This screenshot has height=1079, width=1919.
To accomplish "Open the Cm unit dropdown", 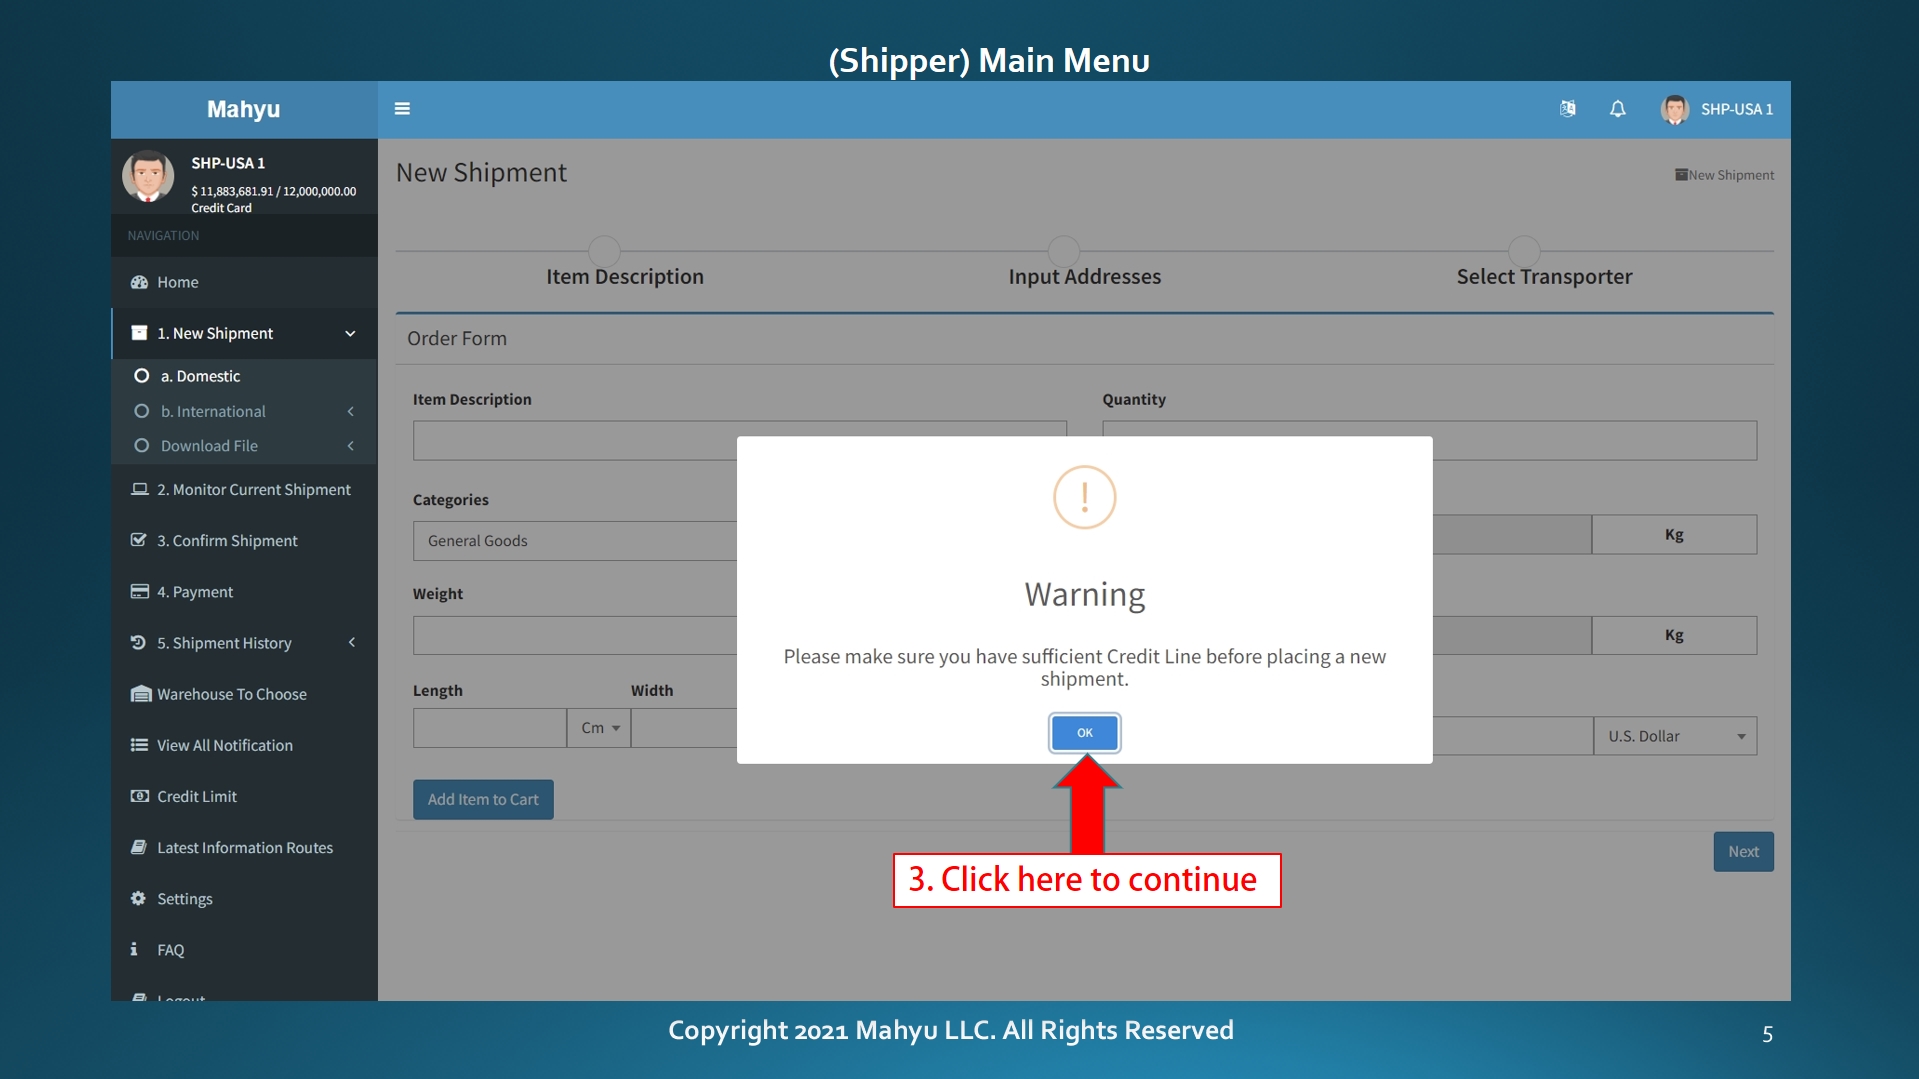I will point(599,728).
